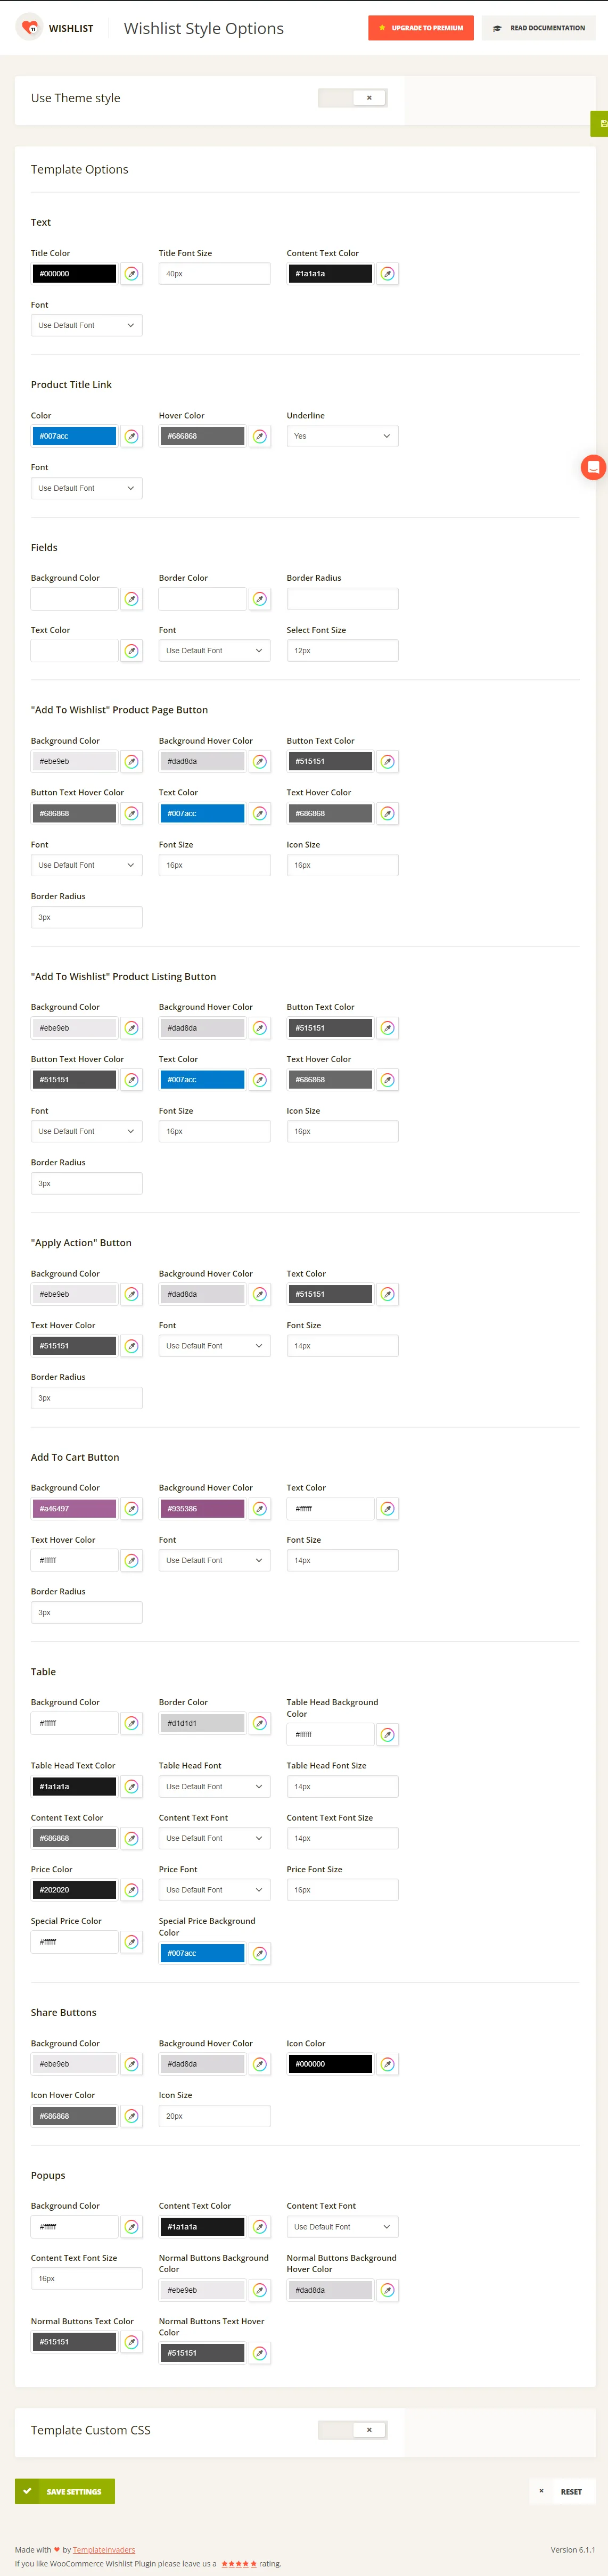Open picker icon for Add To Cart Background Hover Color
The image size is (608, 2576).
coord(259,1509)
